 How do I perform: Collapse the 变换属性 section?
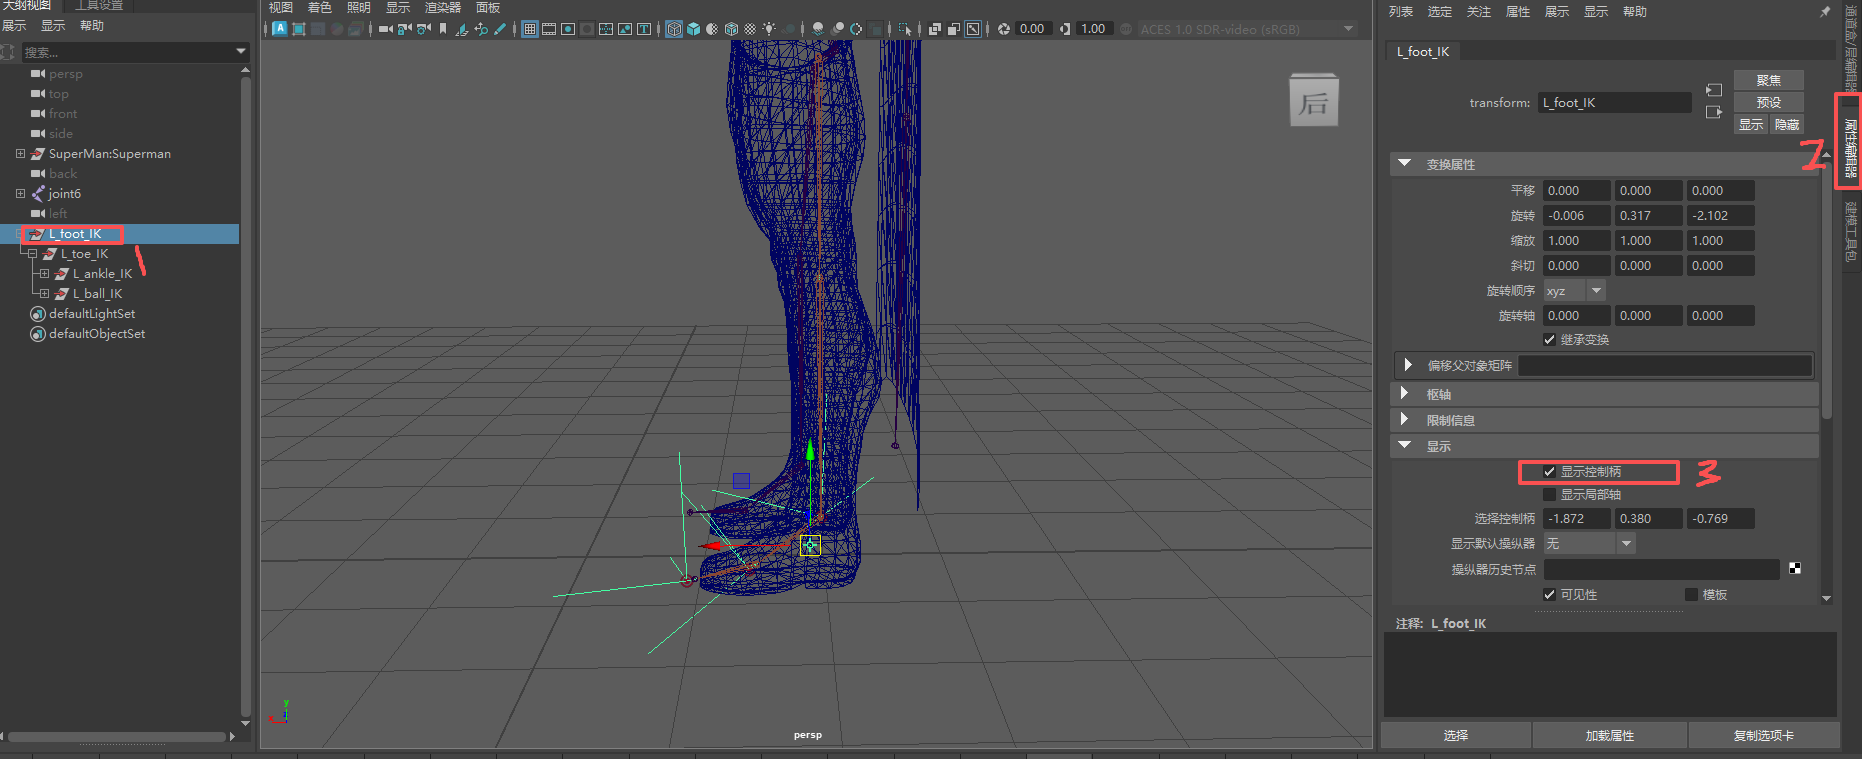tap(1405, 163)
